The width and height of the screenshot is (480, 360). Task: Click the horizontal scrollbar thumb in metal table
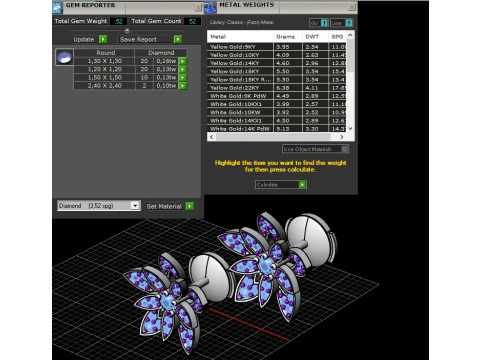click(x=273, y=137)
